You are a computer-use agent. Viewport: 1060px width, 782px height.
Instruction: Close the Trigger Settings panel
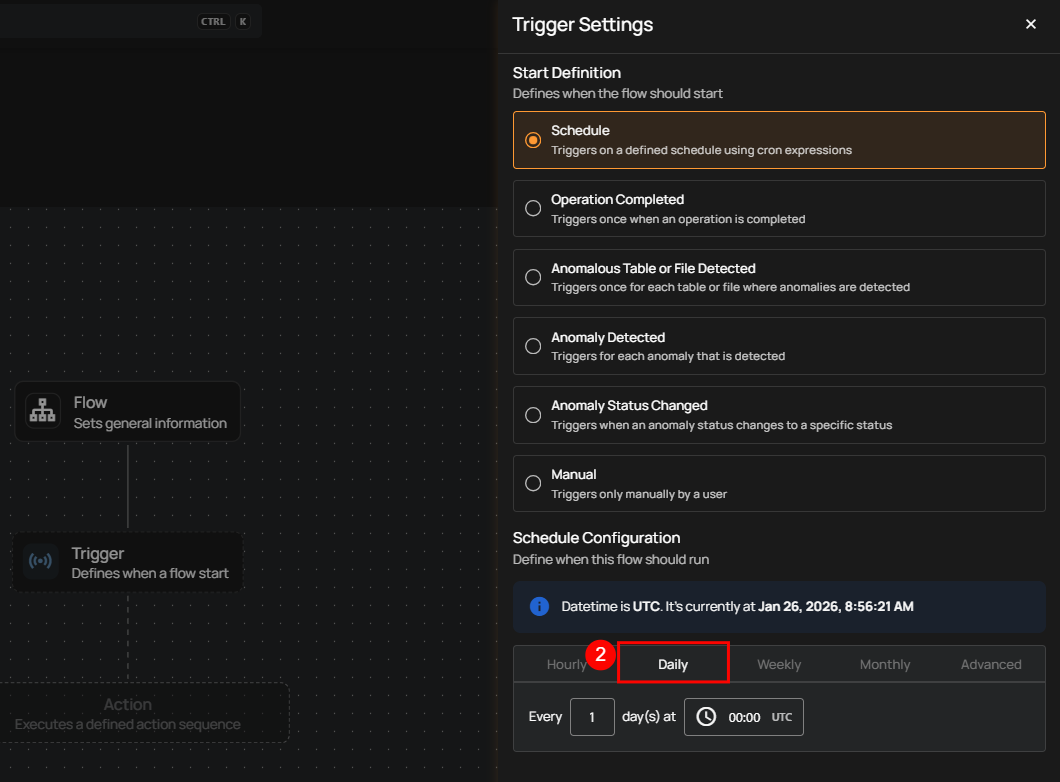click(x=1030, y=24)
